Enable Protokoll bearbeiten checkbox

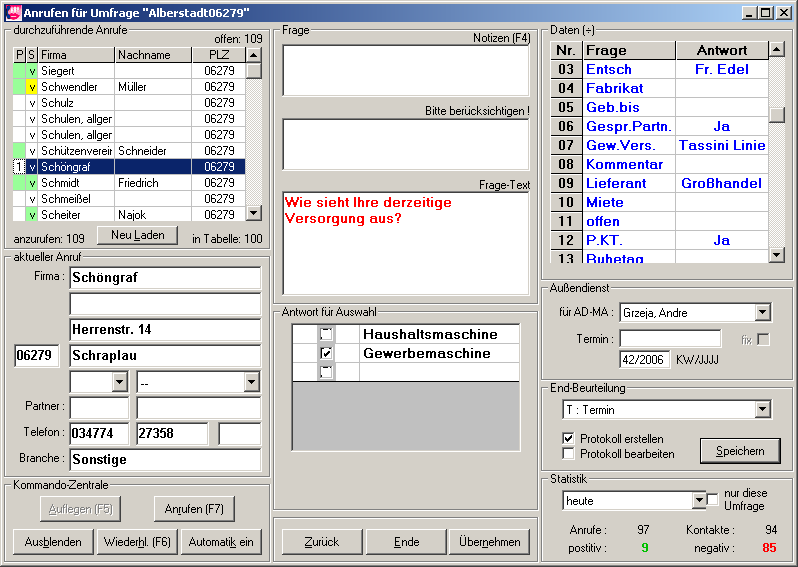(569, 454)
